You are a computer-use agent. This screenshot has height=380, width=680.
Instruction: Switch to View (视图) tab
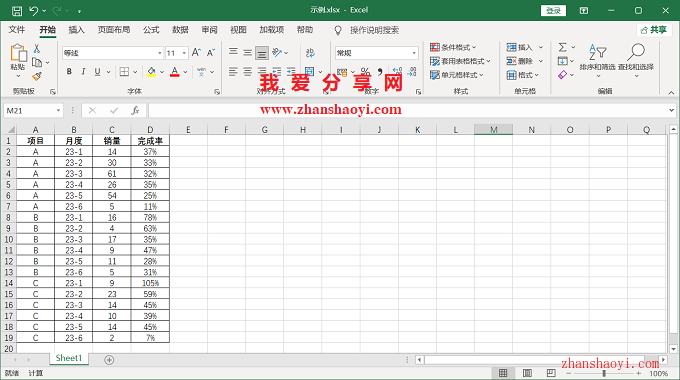(238, 29)
